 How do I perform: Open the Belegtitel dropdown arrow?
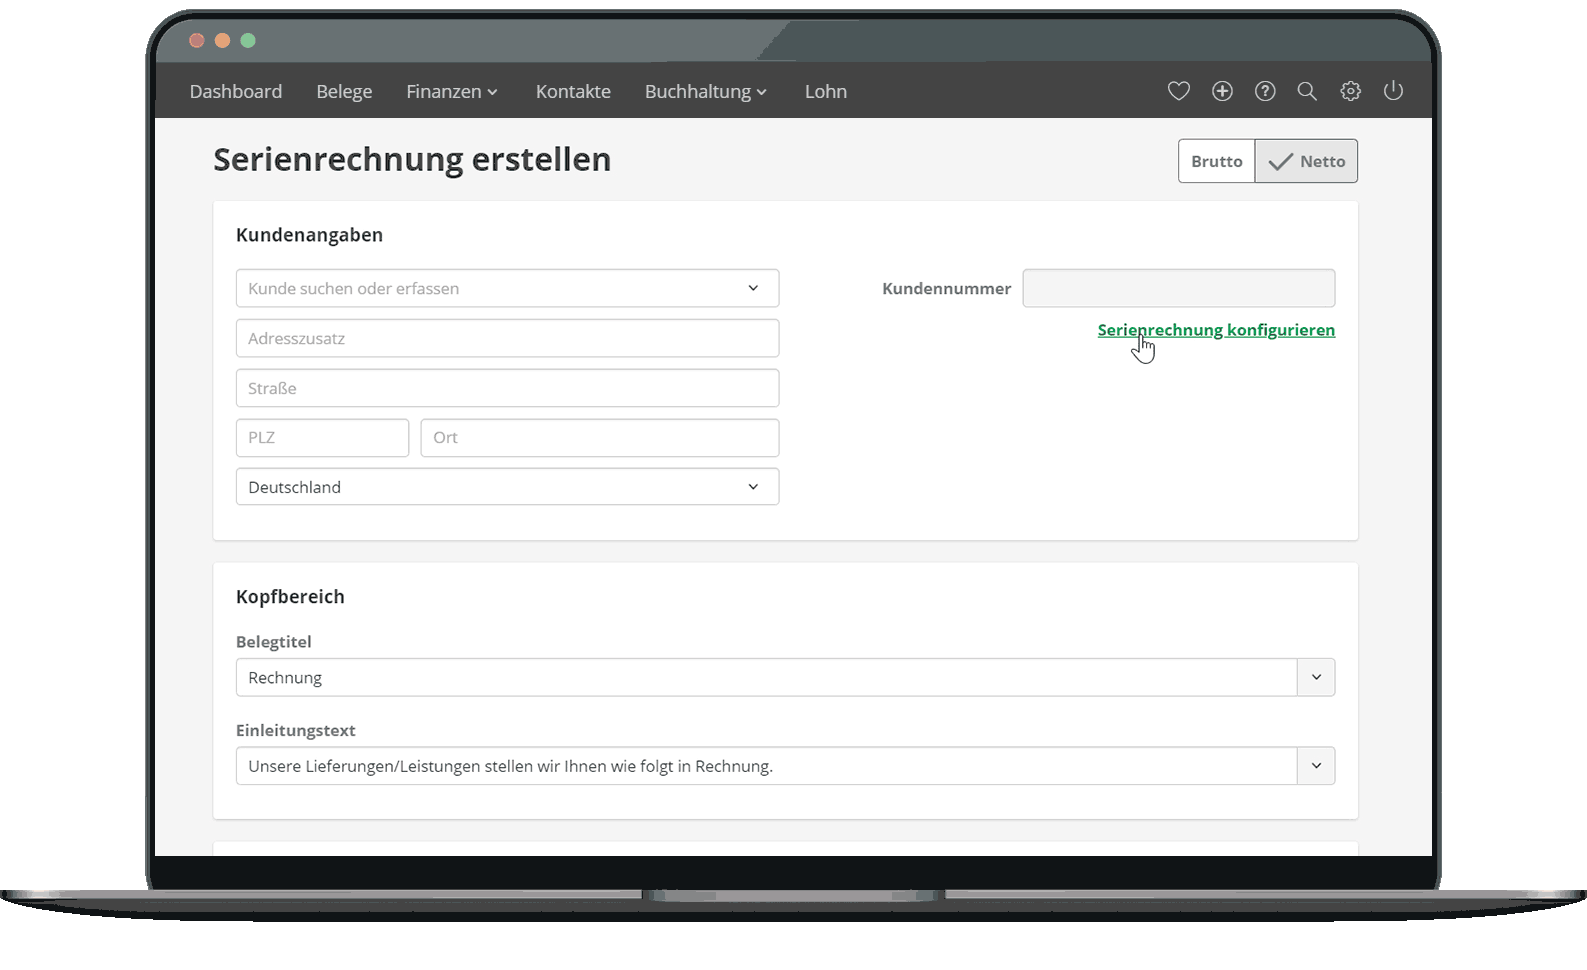tap(1316, 677)
